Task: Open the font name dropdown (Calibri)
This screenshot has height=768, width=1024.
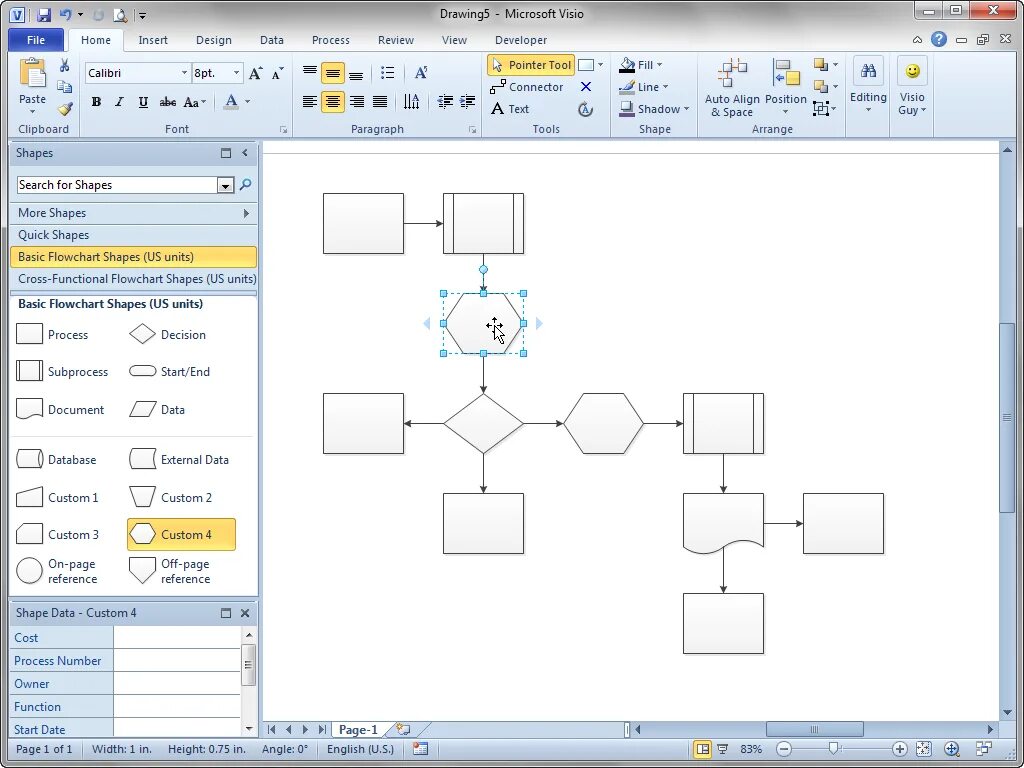Action: coord(184,73)
